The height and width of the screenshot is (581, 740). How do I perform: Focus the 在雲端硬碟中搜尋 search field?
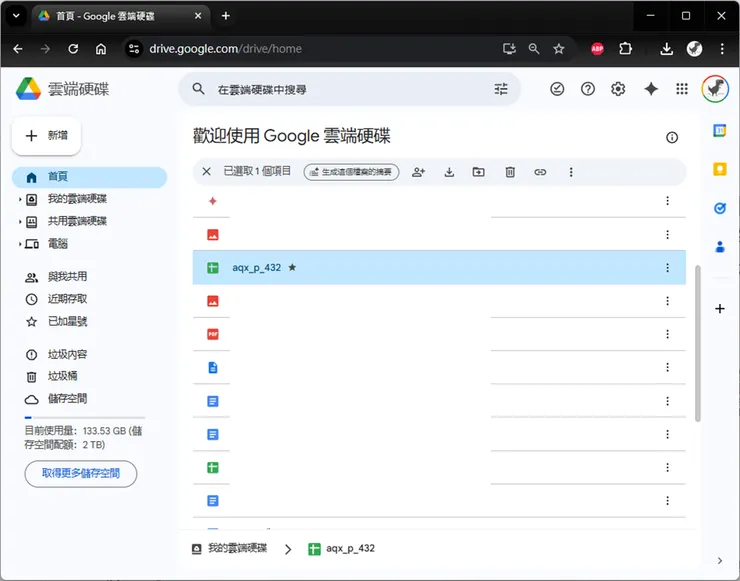[349, 89]
